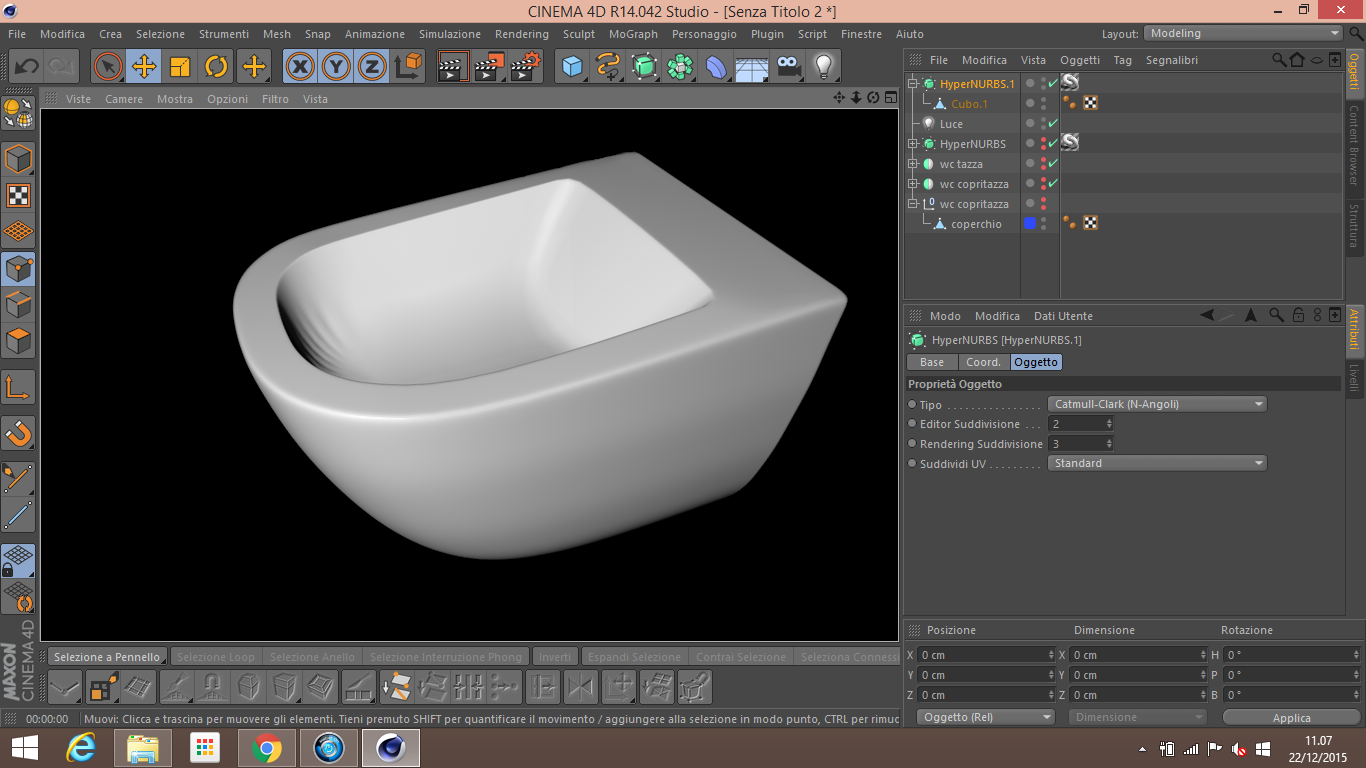Select the Rotate tool

click(216, 67)
